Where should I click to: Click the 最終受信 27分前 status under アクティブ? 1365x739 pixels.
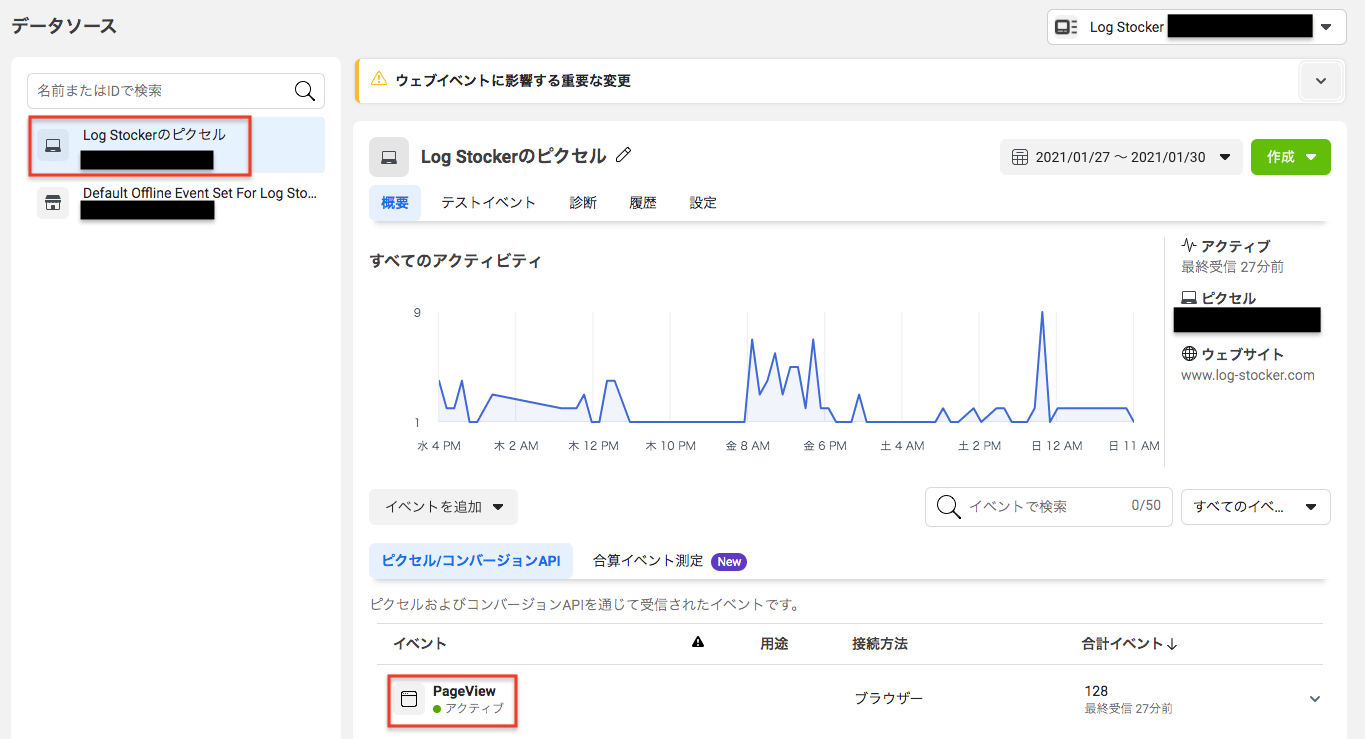[1232, 267]
